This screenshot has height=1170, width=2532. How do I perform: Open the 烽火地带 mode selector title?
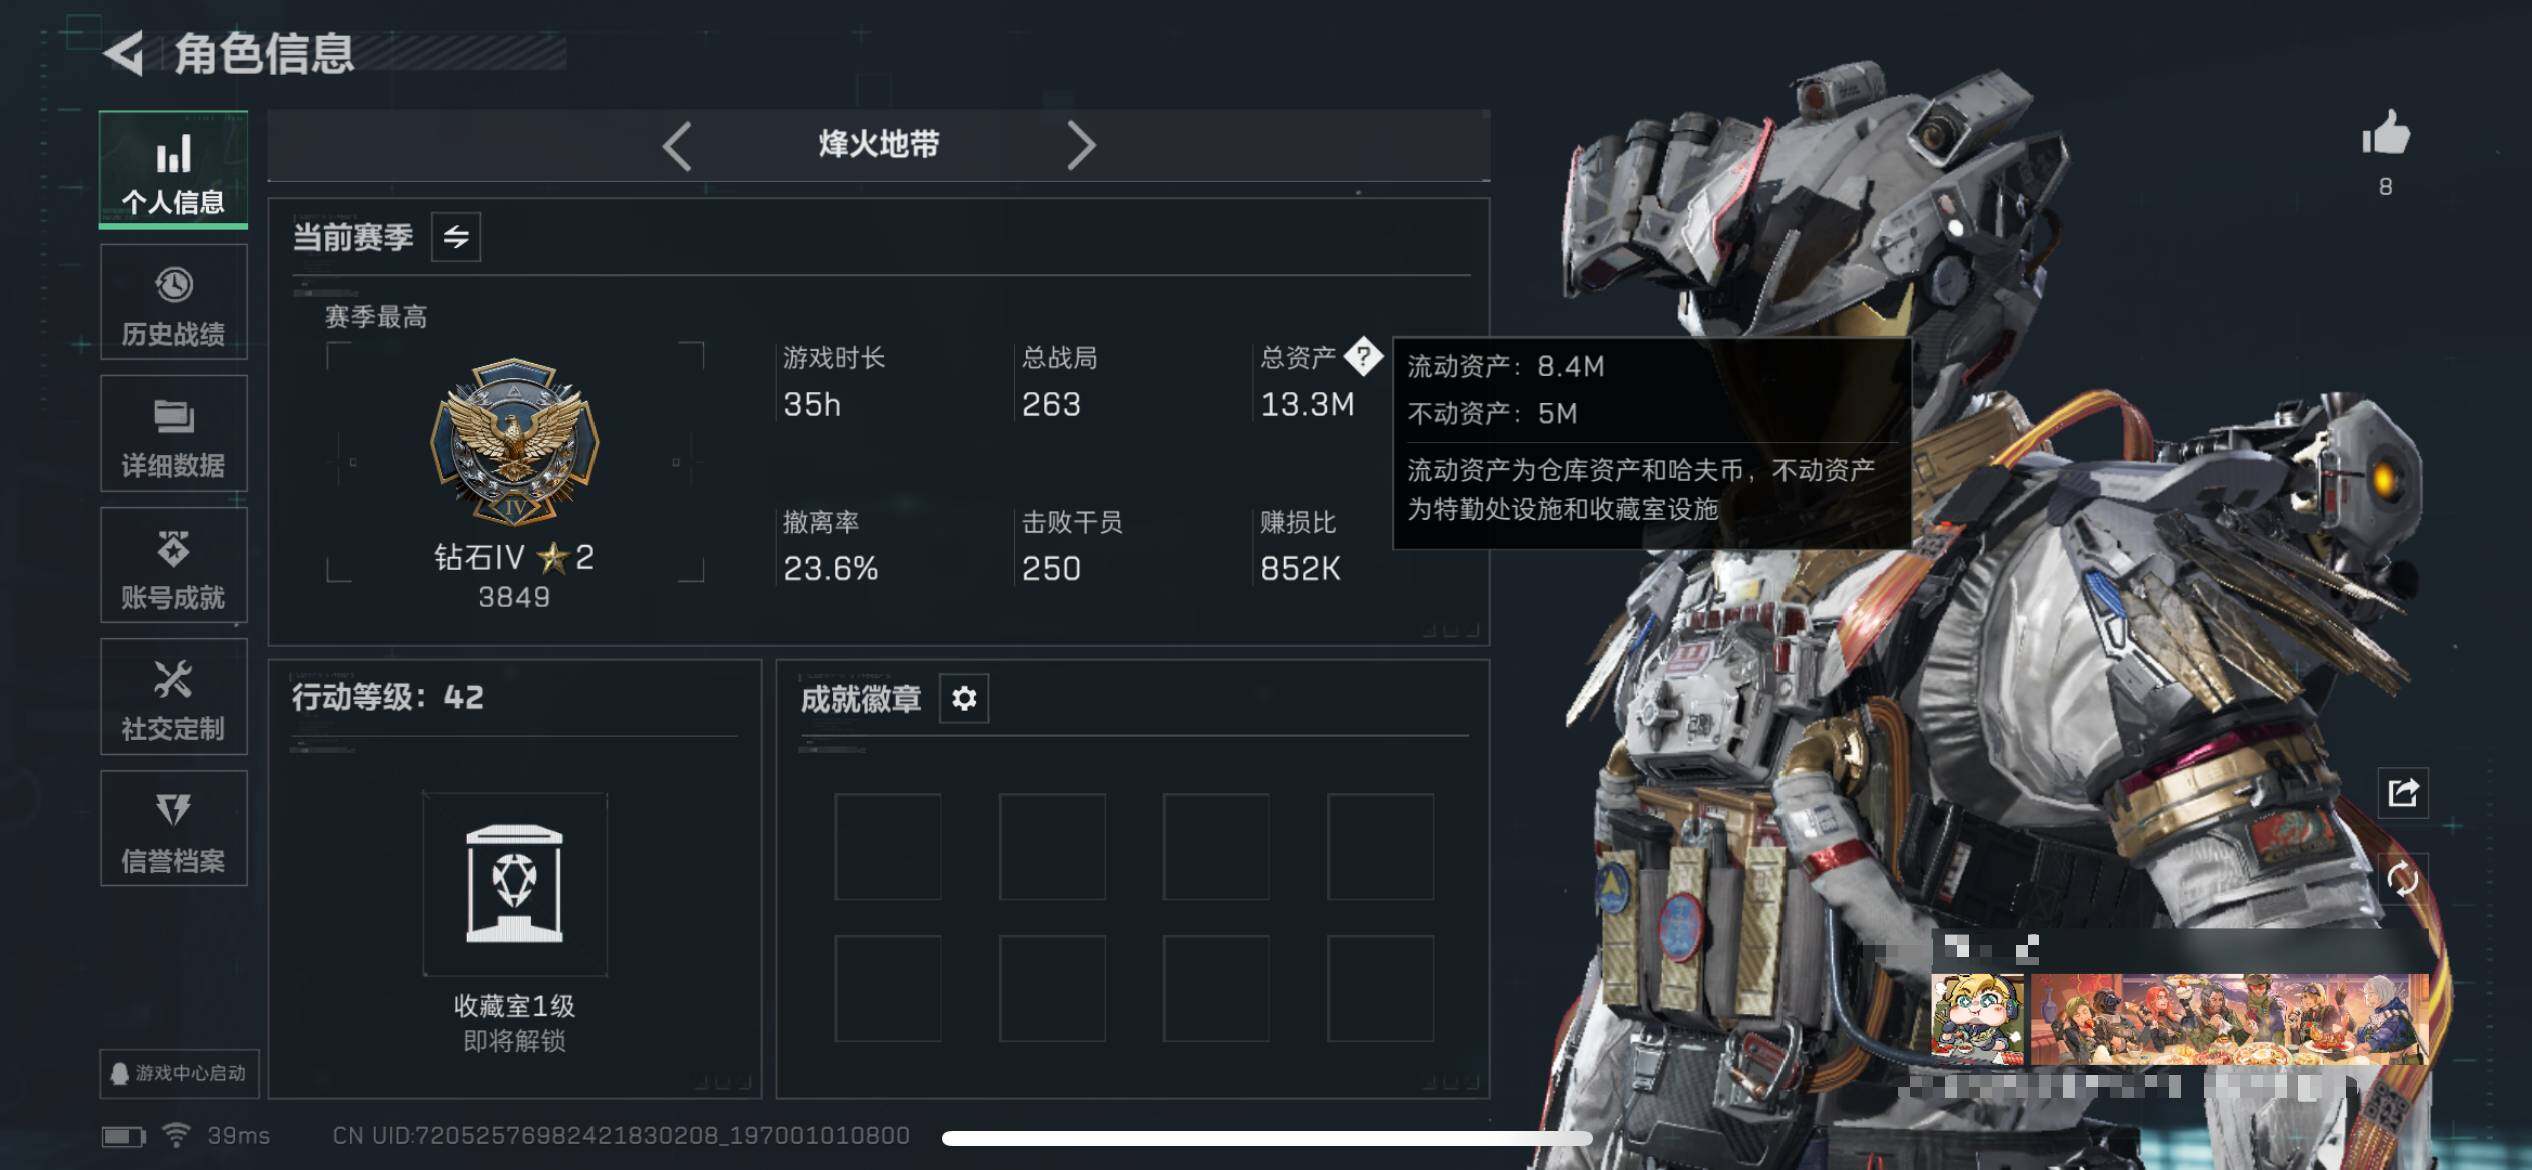pos(879,144)
